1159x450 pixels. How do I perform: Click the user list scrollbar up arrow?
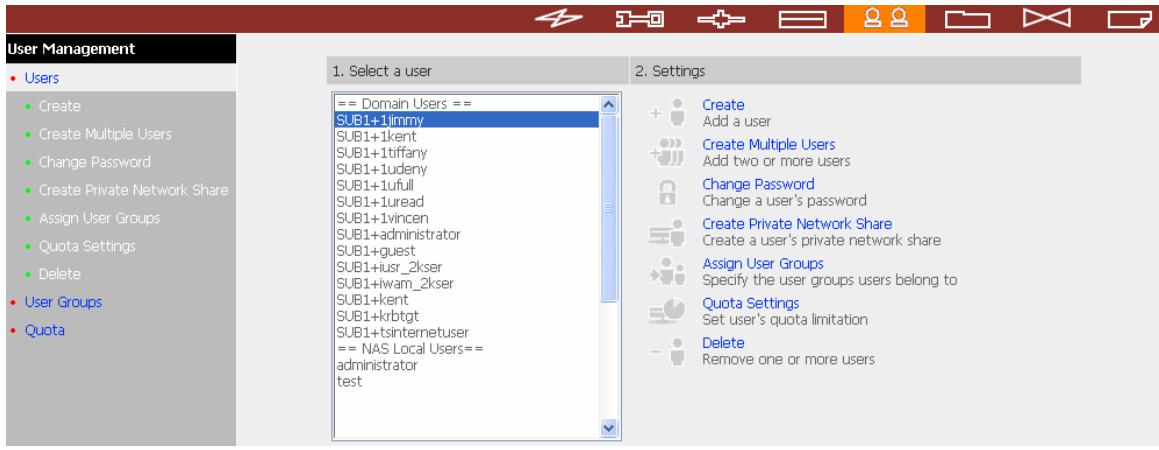coord(609,104)
